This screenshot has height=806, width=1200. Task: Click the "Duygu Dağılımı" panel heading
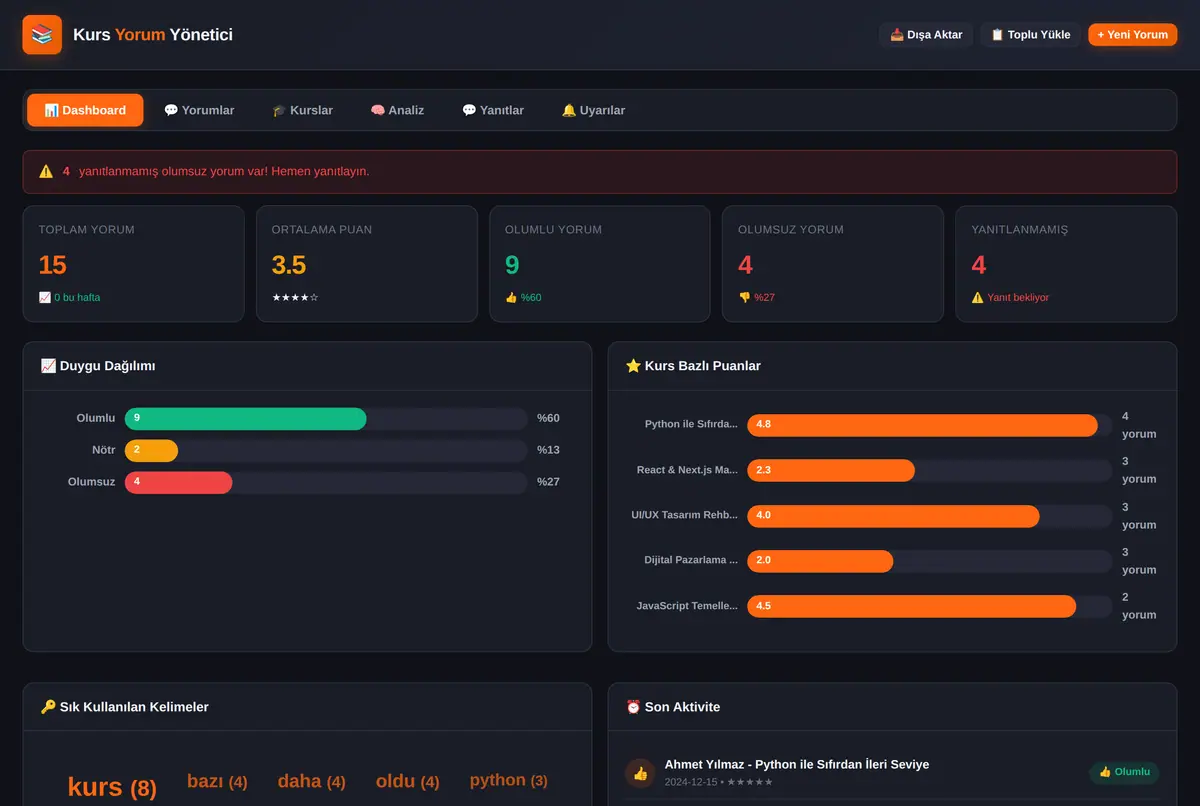point(98,366)
